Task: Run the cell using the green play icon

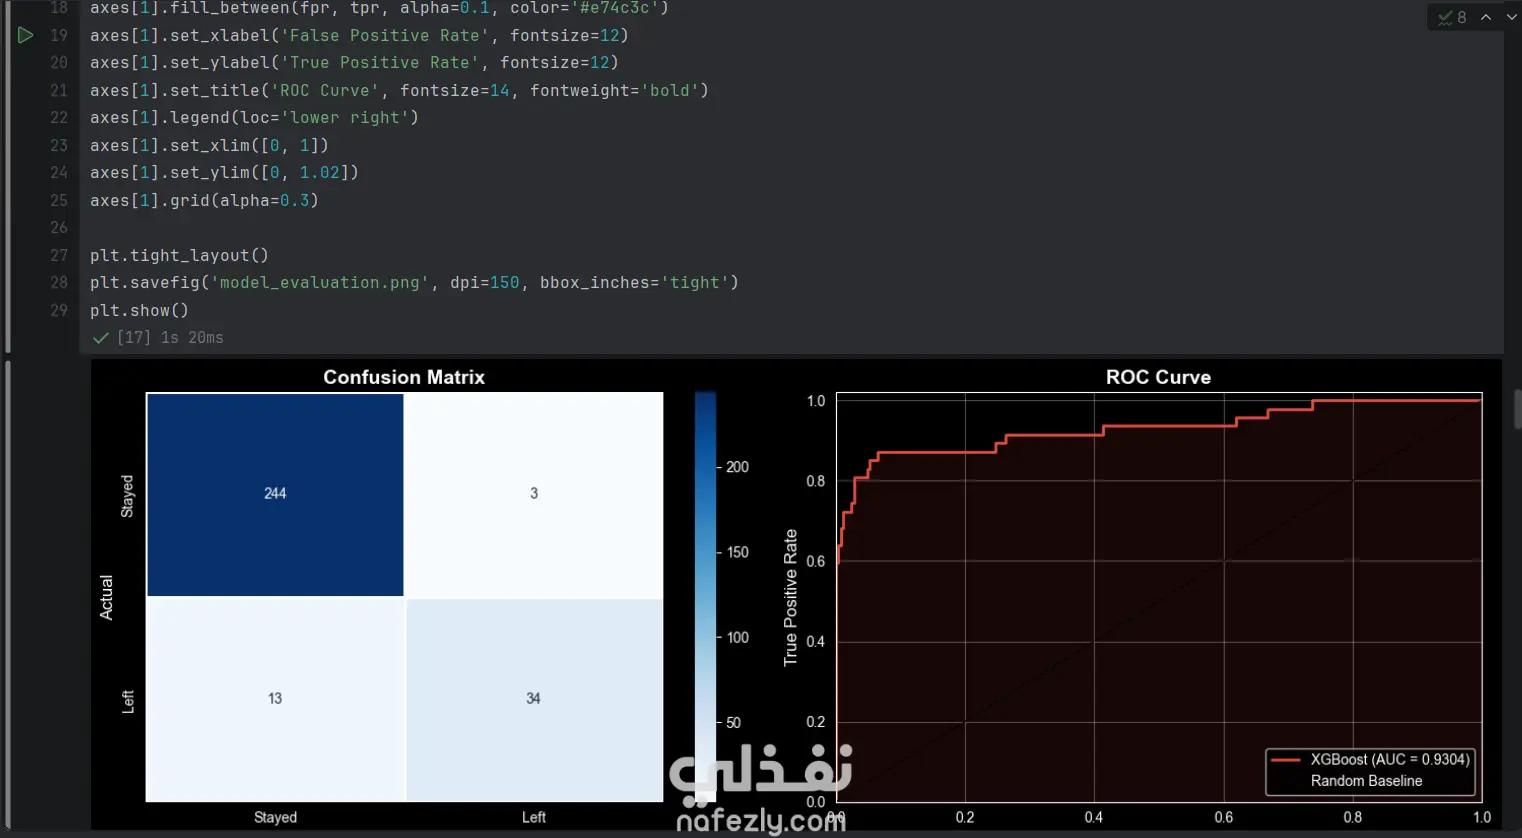Action: 25,35
